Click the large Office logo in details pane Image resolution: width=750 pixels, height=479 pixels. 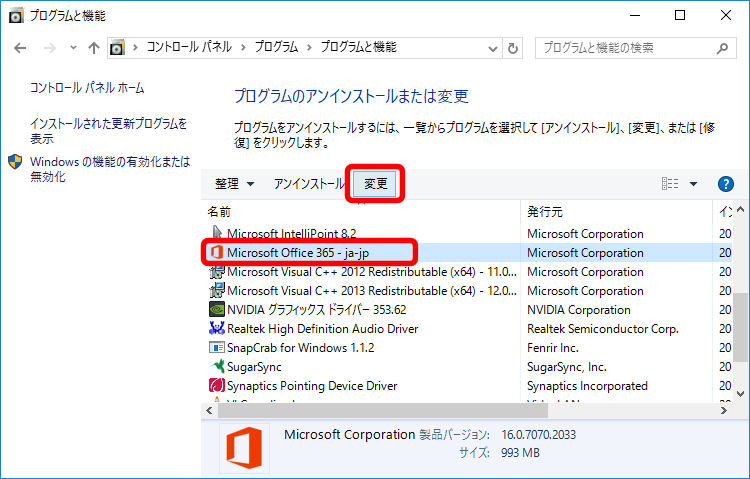click(244, 447)
